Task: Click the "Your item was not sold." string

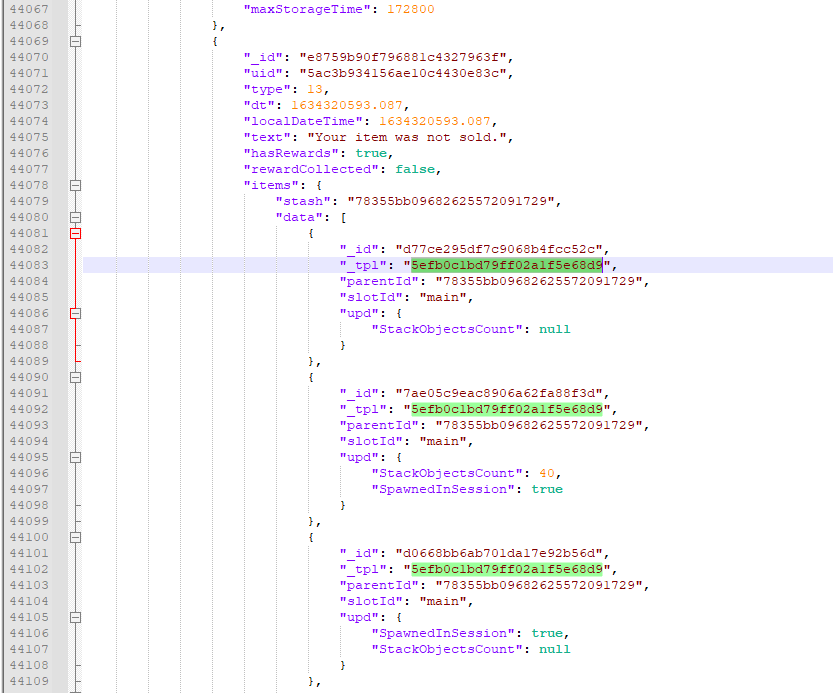Action: coord(410,137)
